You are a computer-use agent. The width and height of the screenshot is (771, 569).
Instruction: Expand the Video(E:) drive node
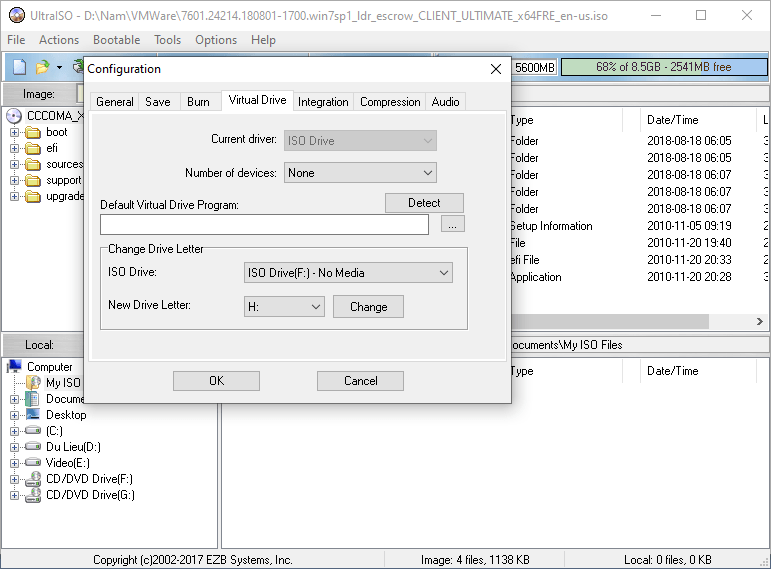(14, 463)
